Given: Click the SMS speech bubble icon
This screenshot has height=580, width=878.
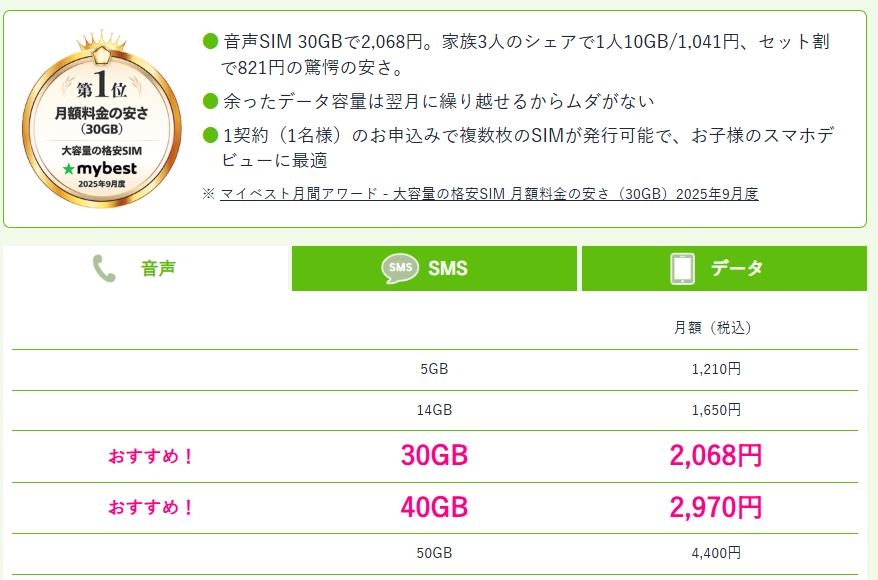Looking at the screenshot, I should coord(400,269).
